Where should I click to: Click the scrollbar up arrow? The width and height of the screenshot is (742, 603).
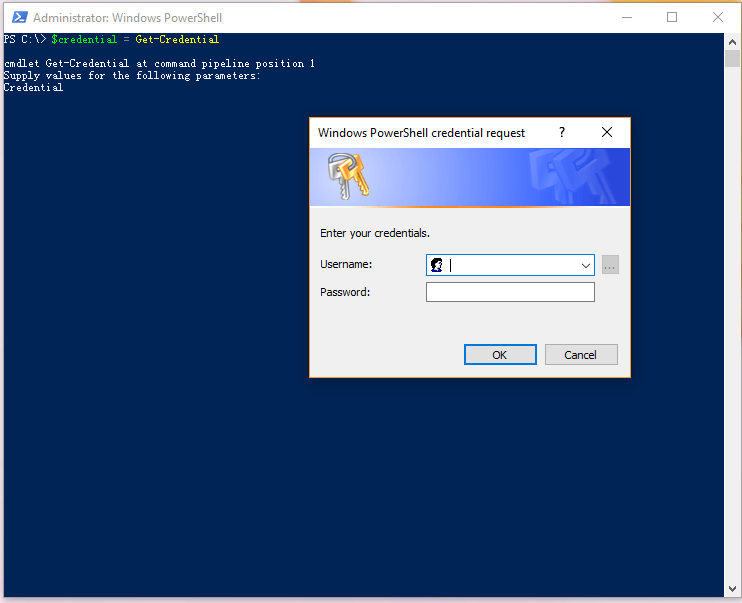(732, 41)
